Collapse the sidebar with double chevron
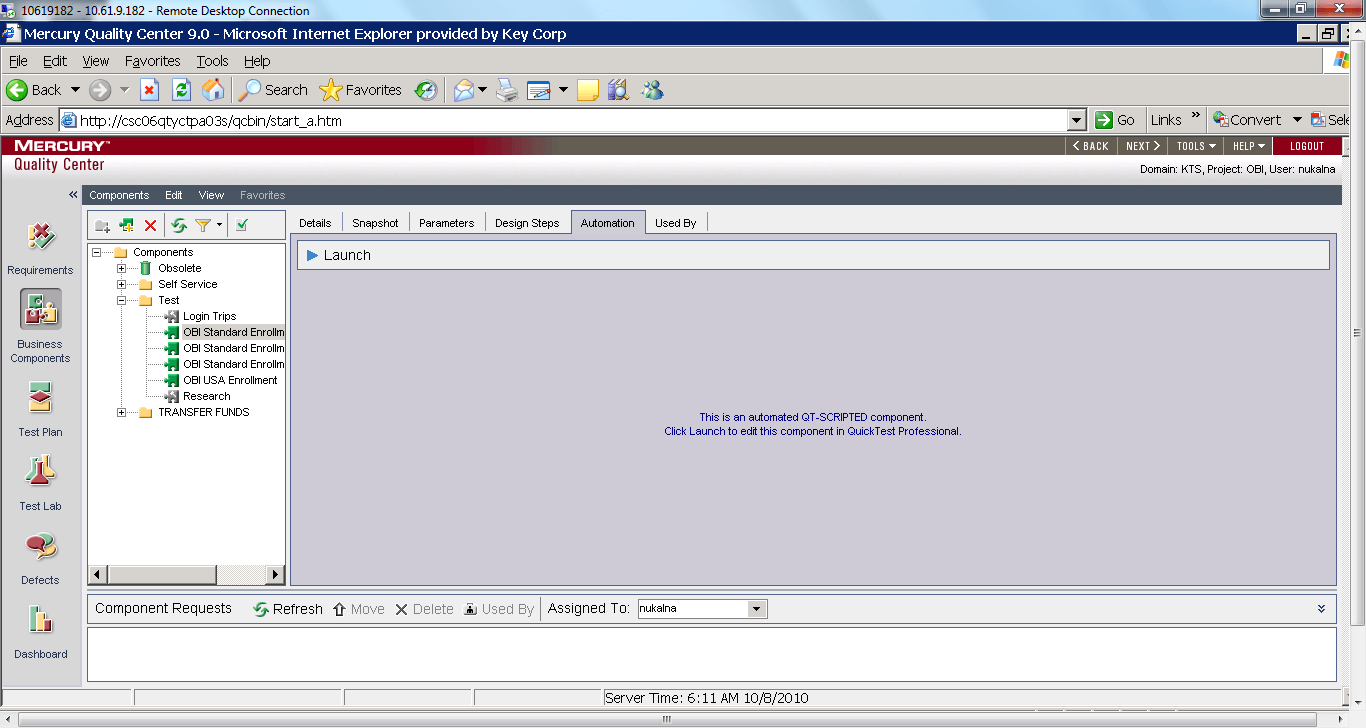The image size is (1366, 728). pyautogui.click(x=73, y=194)
